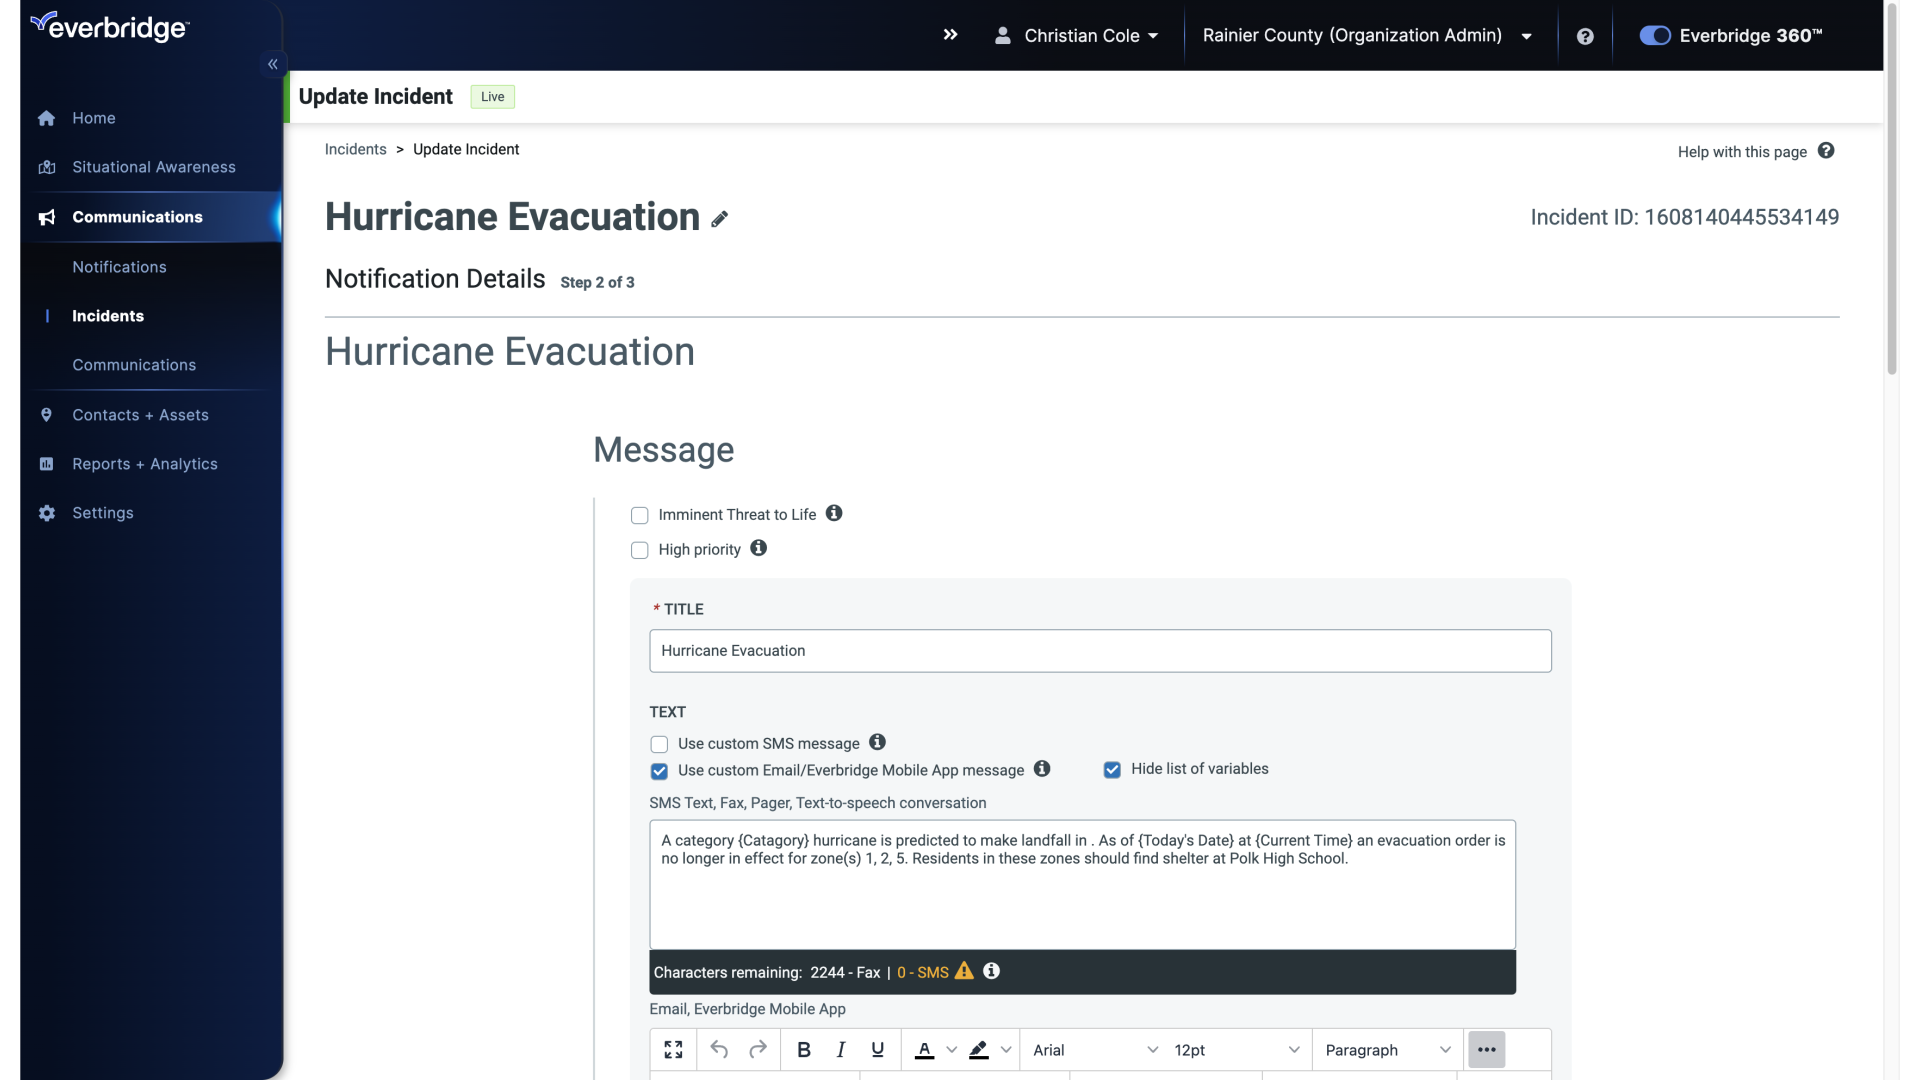The height and width of the screenshot is (1080, 1920).
Task: Expand the top bar double-arrow icon
Action: (x=950, y=35)
